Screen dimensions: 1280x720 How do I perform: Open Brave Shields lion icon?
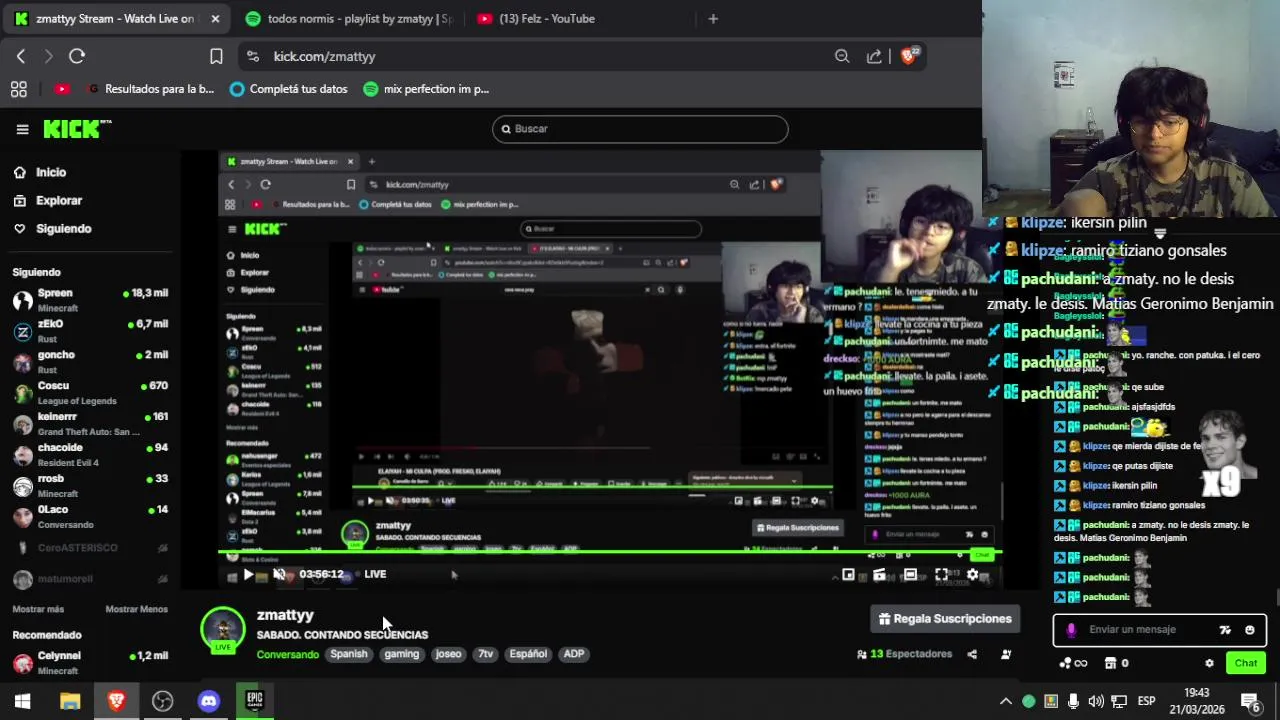(x=909, y=56)
